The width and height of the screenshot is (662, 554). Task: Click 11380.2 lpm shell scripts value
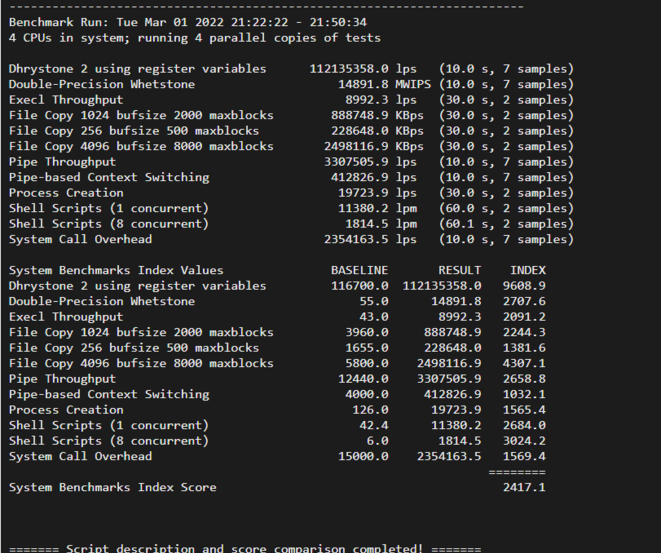pos(377,209)
